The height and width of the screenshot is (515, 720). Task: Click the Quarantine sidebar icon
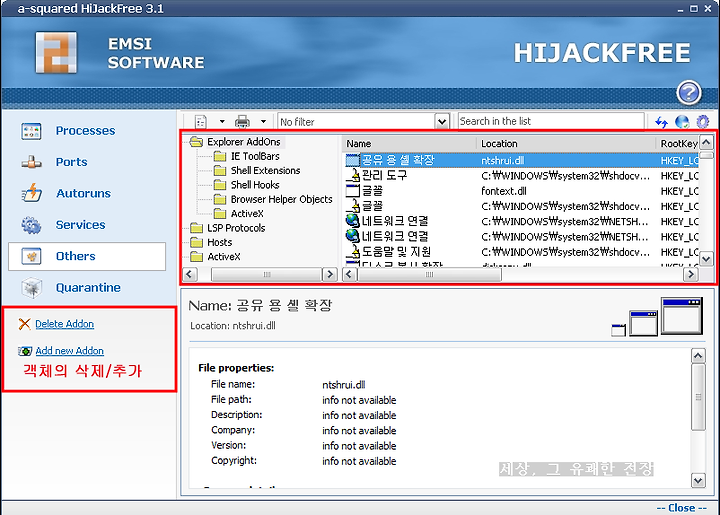click(x=31, y=288)
